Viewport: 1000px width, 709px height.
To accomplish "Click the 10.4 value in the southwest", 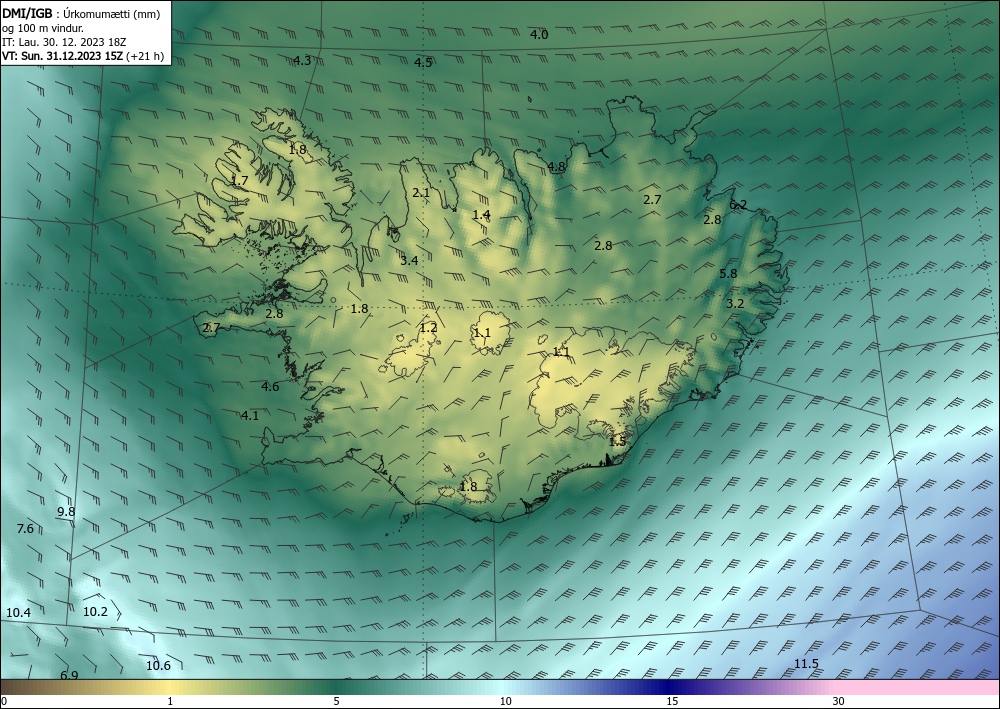I will tap(18, 613).
